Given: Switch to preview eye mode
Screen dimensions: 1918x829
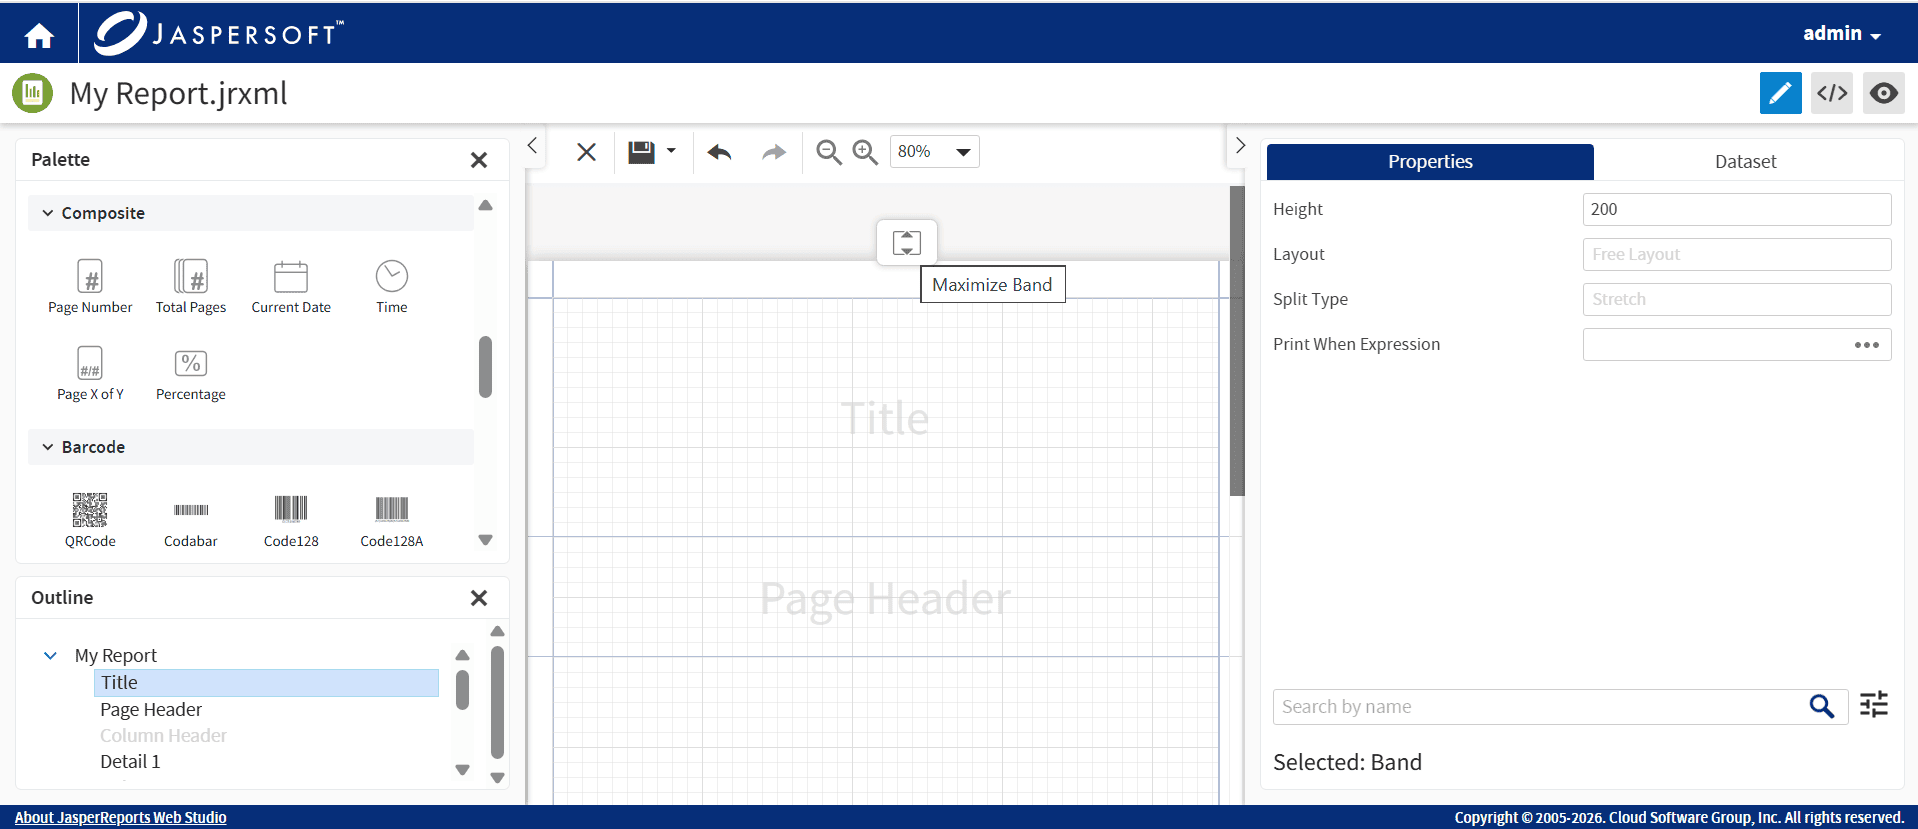Looking at the screenshot, I should [1883, 93].
